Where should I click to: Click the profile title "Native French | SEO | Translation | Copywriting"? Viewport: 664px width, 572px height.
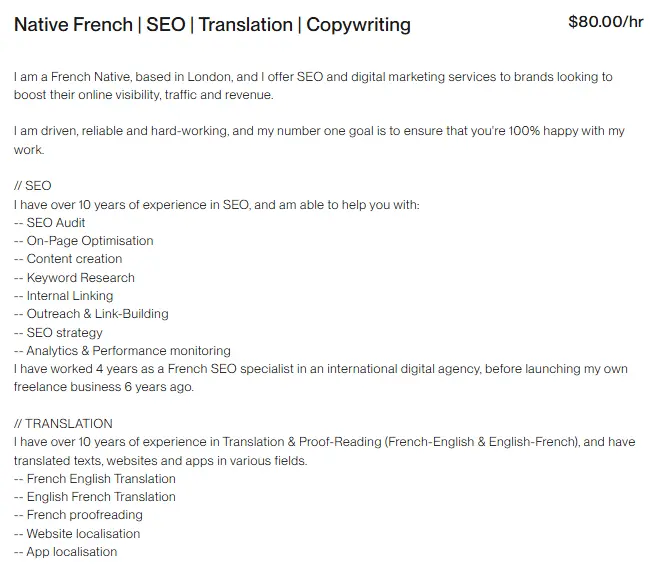tap(212, 24)
